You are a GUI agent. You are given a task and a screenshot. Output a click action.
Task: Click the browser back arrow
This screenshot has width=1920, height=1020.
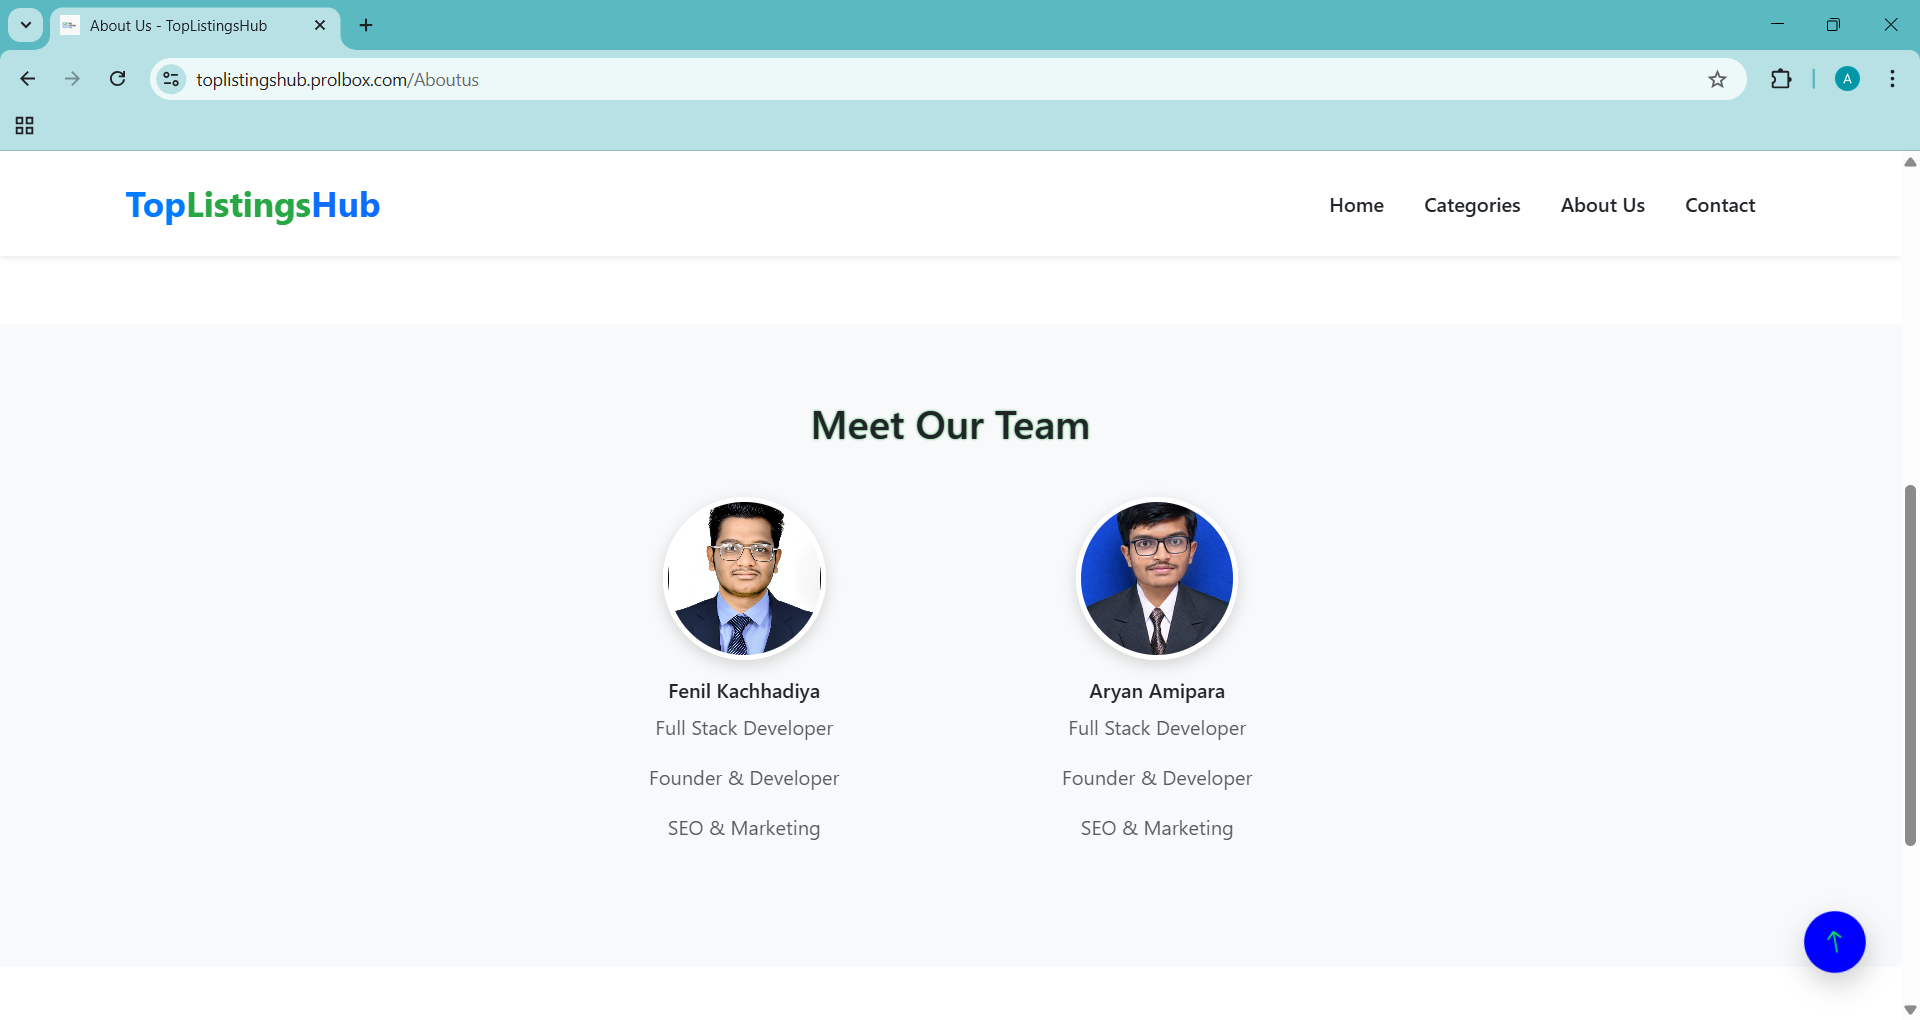tap(28, 79)
